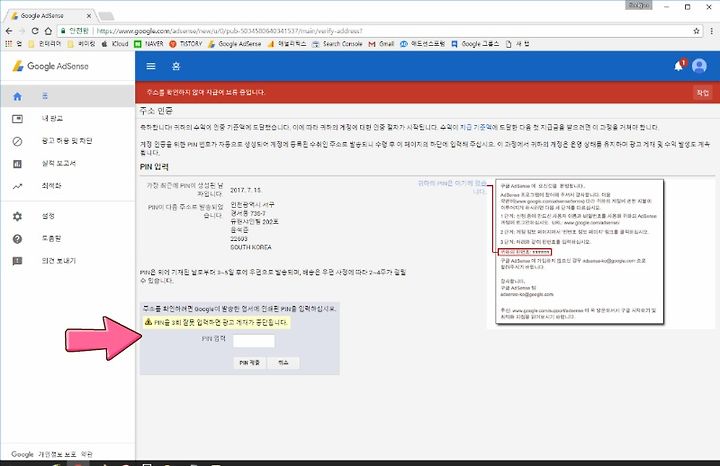Click the '주소 인증' page heading
The image size is (720, 466).
tap(156, 111)
